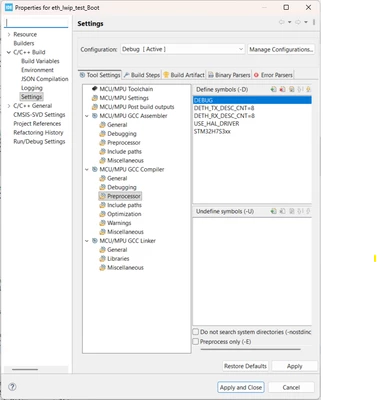Switch to Binary Parsers tab

[x=229, y=75]
